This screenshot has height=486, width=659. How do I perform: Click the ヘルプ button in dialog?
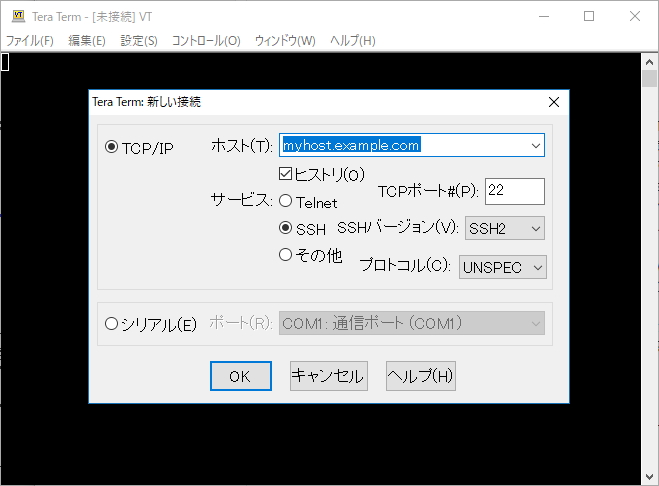(x=421, y=376)
